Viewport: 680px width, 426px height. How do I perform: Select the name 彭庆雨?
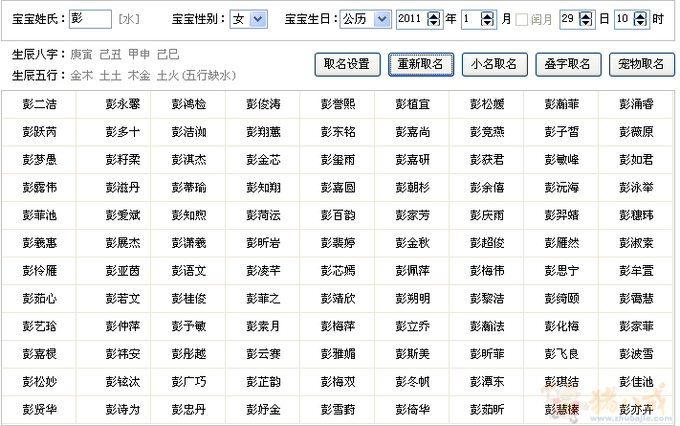coord(487,215)
